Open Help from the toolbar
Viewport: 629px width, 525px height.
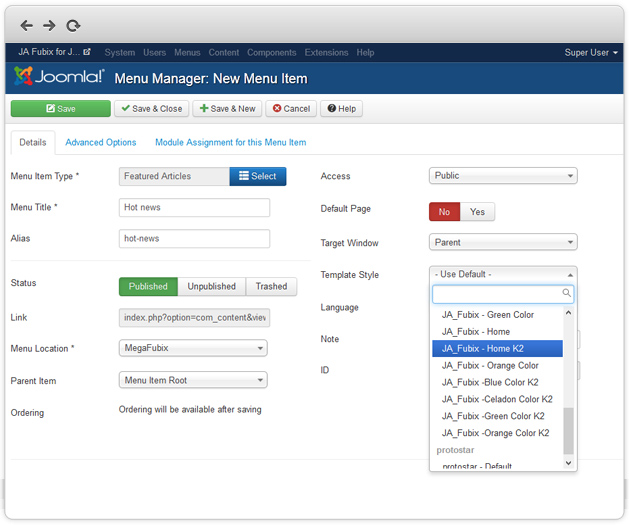pos(341,109)
